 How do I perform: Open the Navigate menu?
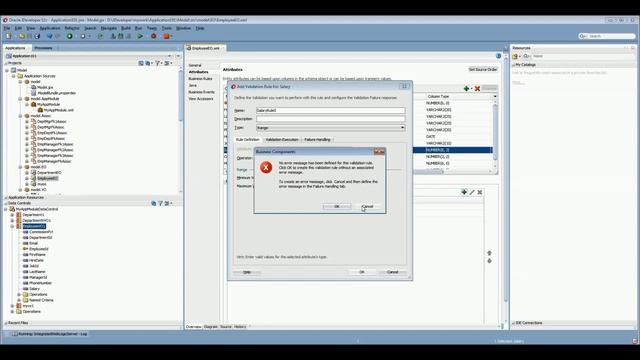pos(109,28)
